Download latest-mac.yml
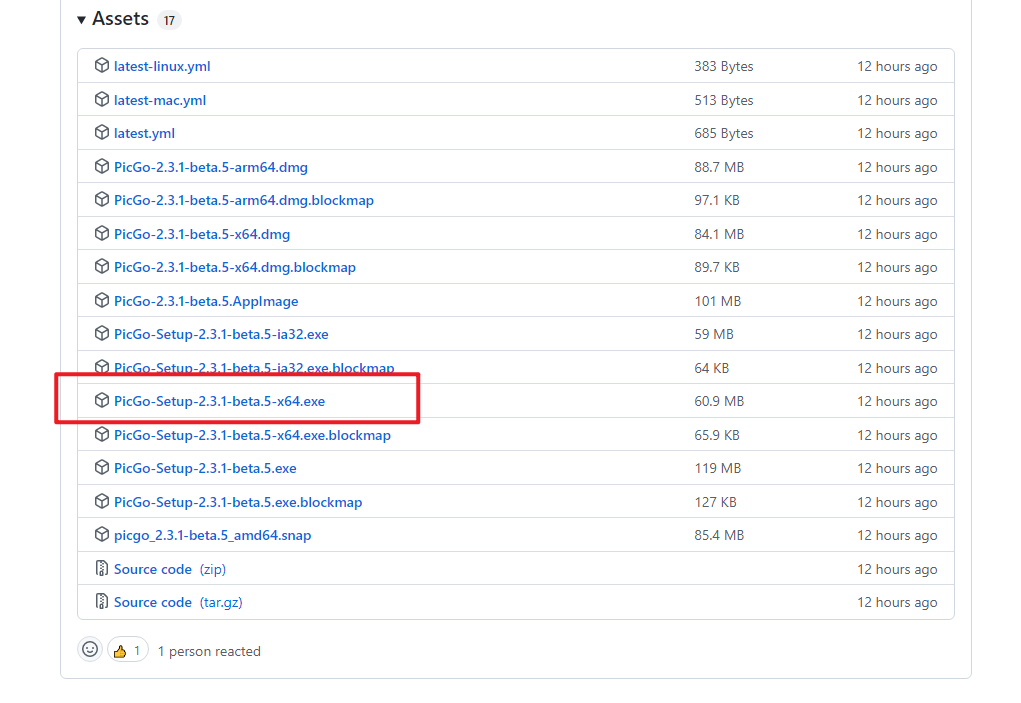 click(x=160, y=100)
